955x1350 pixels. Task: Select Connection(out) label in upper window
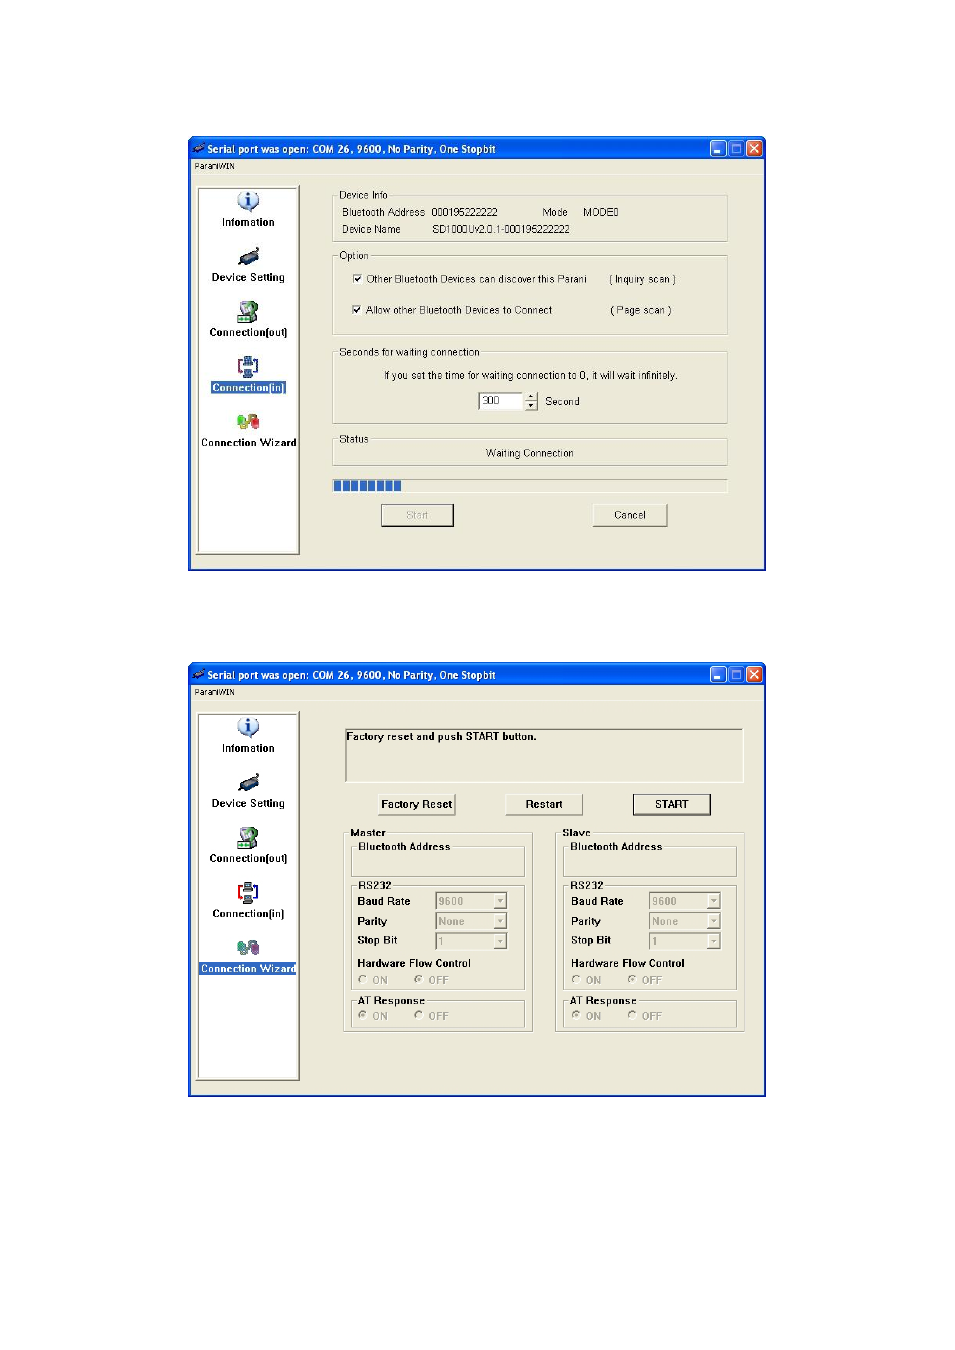(248, 332)
